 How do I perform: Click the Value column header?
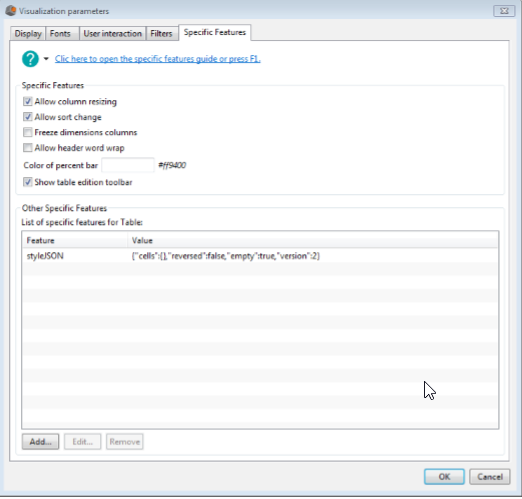click(313, 240)
